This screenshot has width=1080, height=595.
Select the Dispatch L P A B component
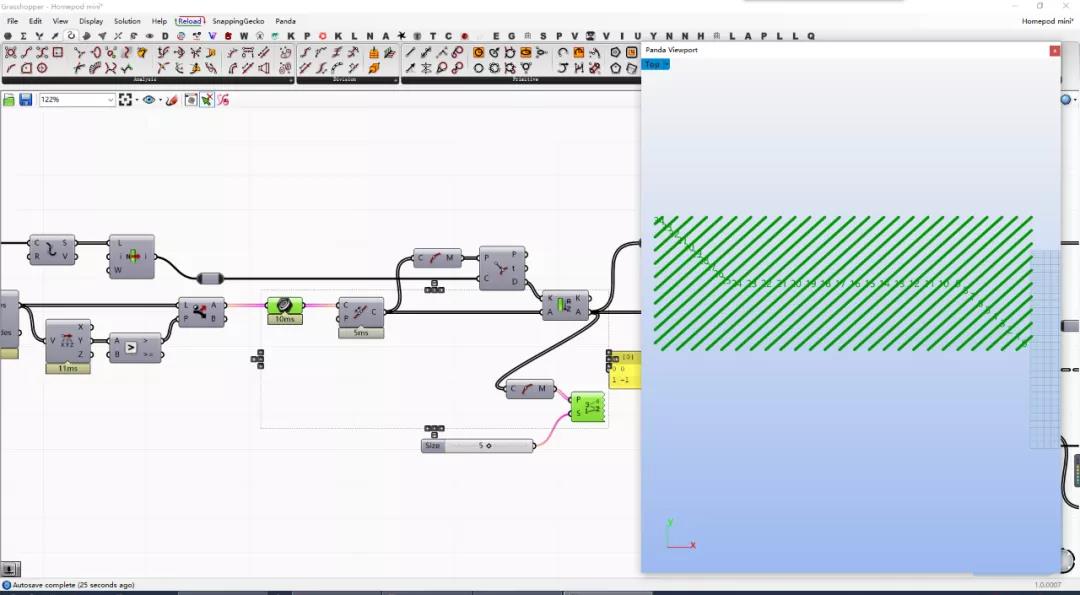[201, 312]
